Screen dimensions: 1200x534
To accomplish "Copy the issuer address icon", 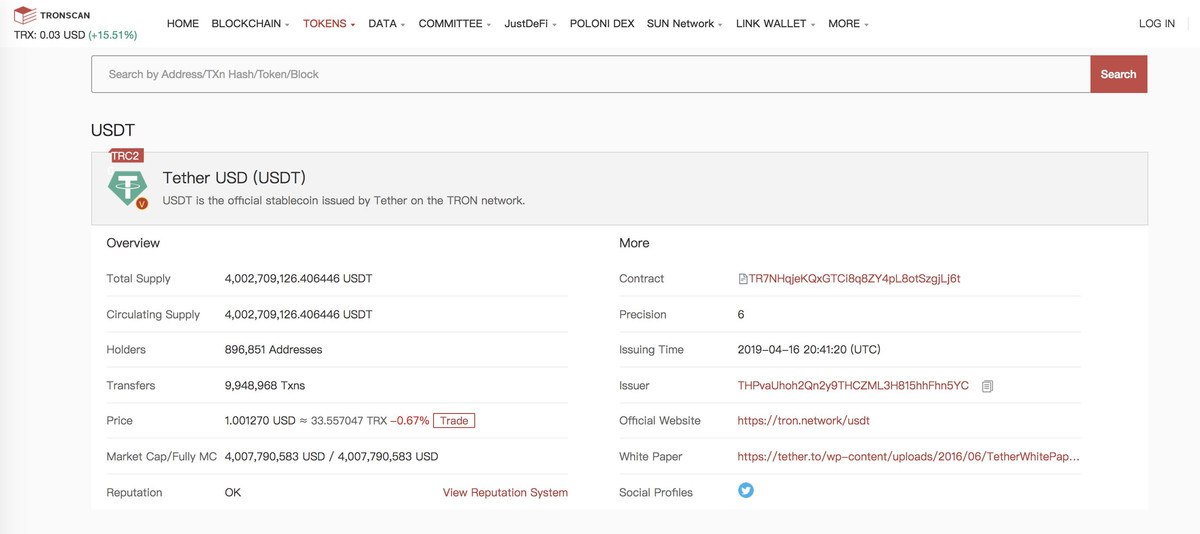I will click(987, 386).
